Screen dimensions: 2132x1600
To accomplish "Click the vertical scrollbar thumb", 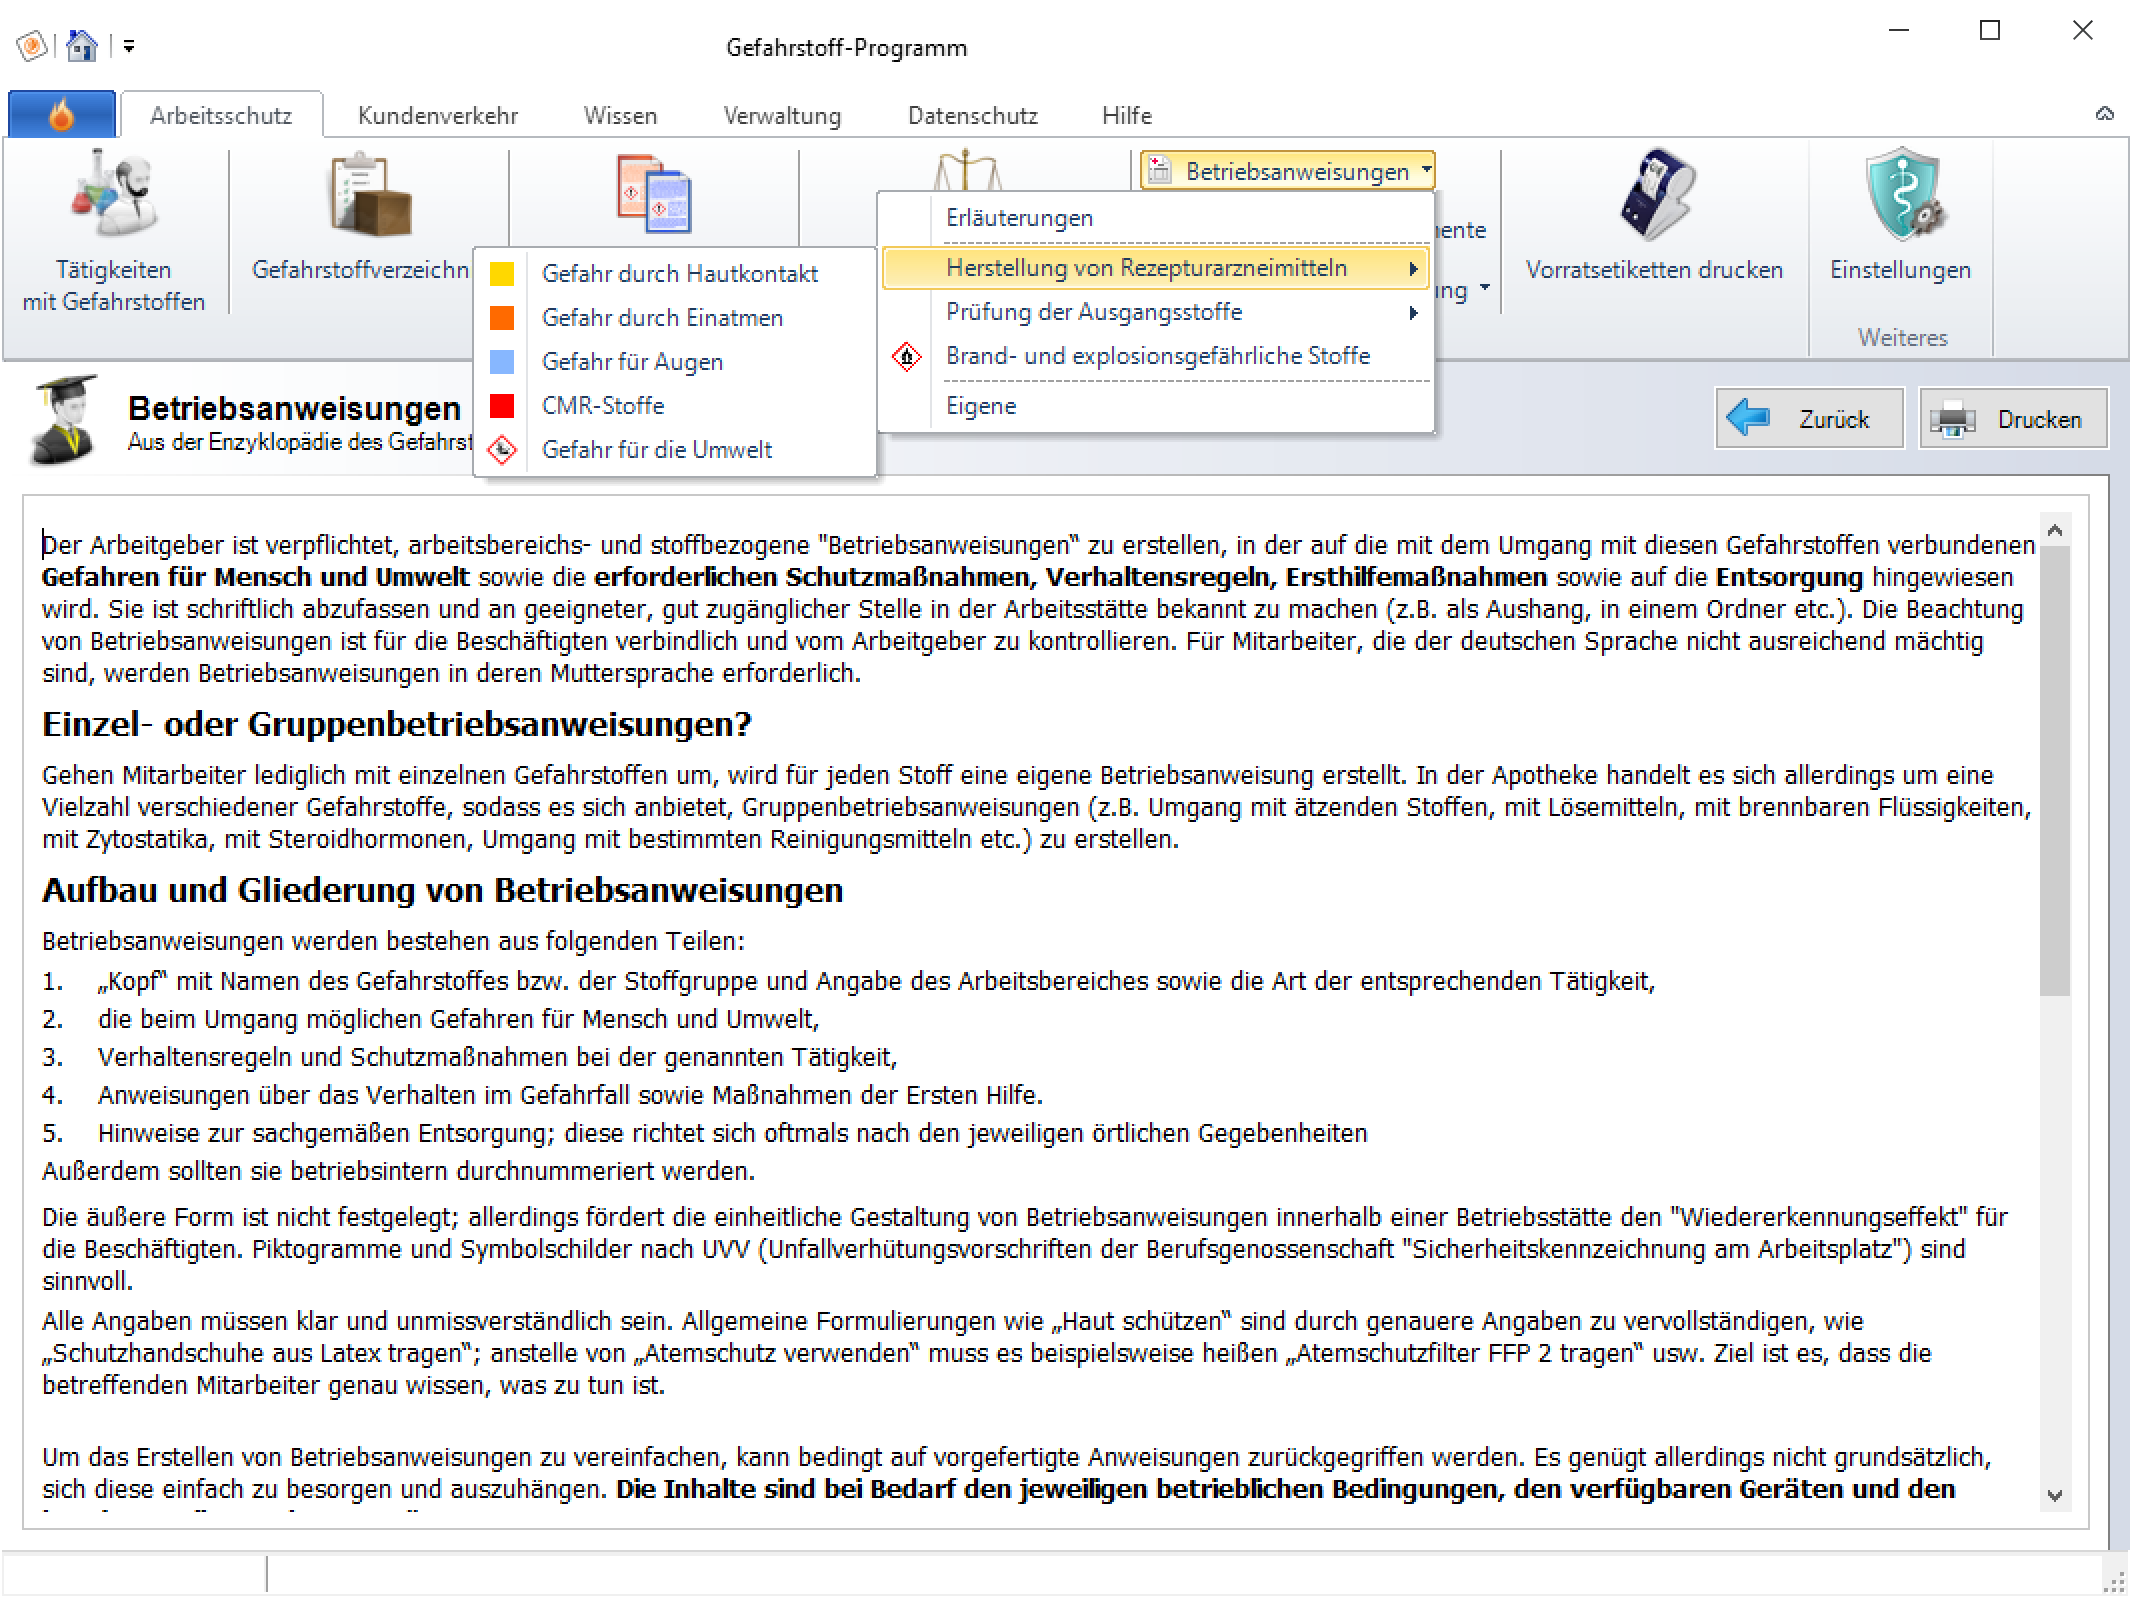I will (x=2055, y=770).
